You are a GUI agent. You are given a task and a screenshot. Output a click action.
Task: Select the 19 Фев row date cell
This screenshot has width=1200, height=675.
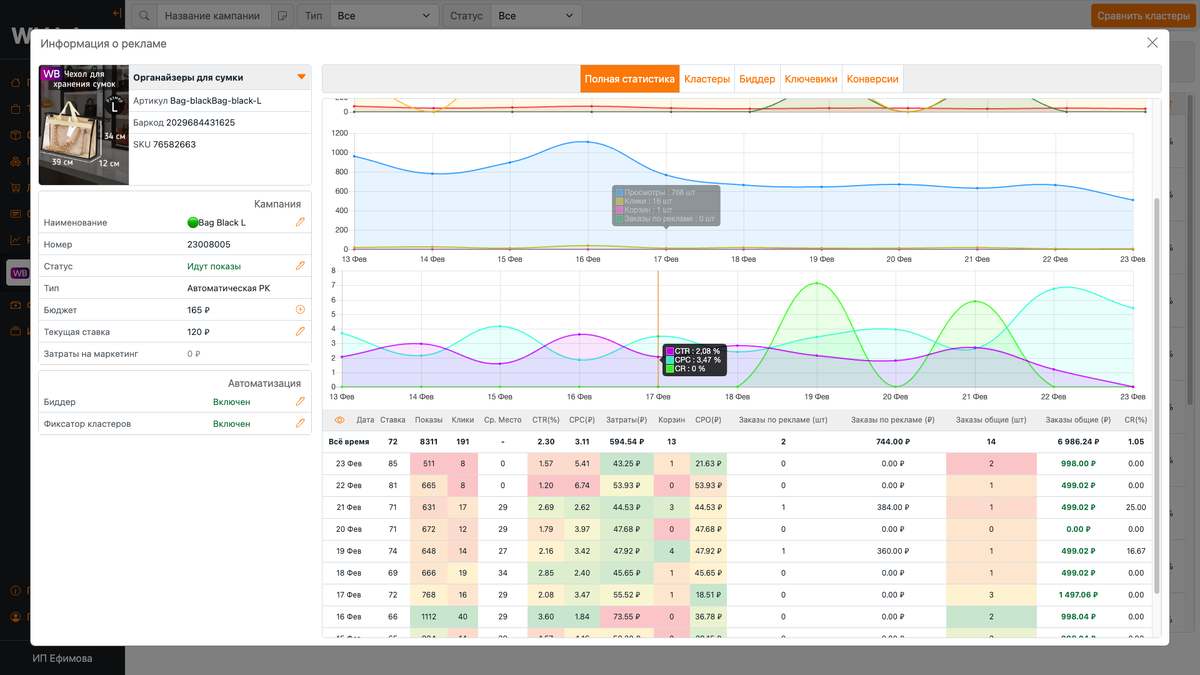349,551
